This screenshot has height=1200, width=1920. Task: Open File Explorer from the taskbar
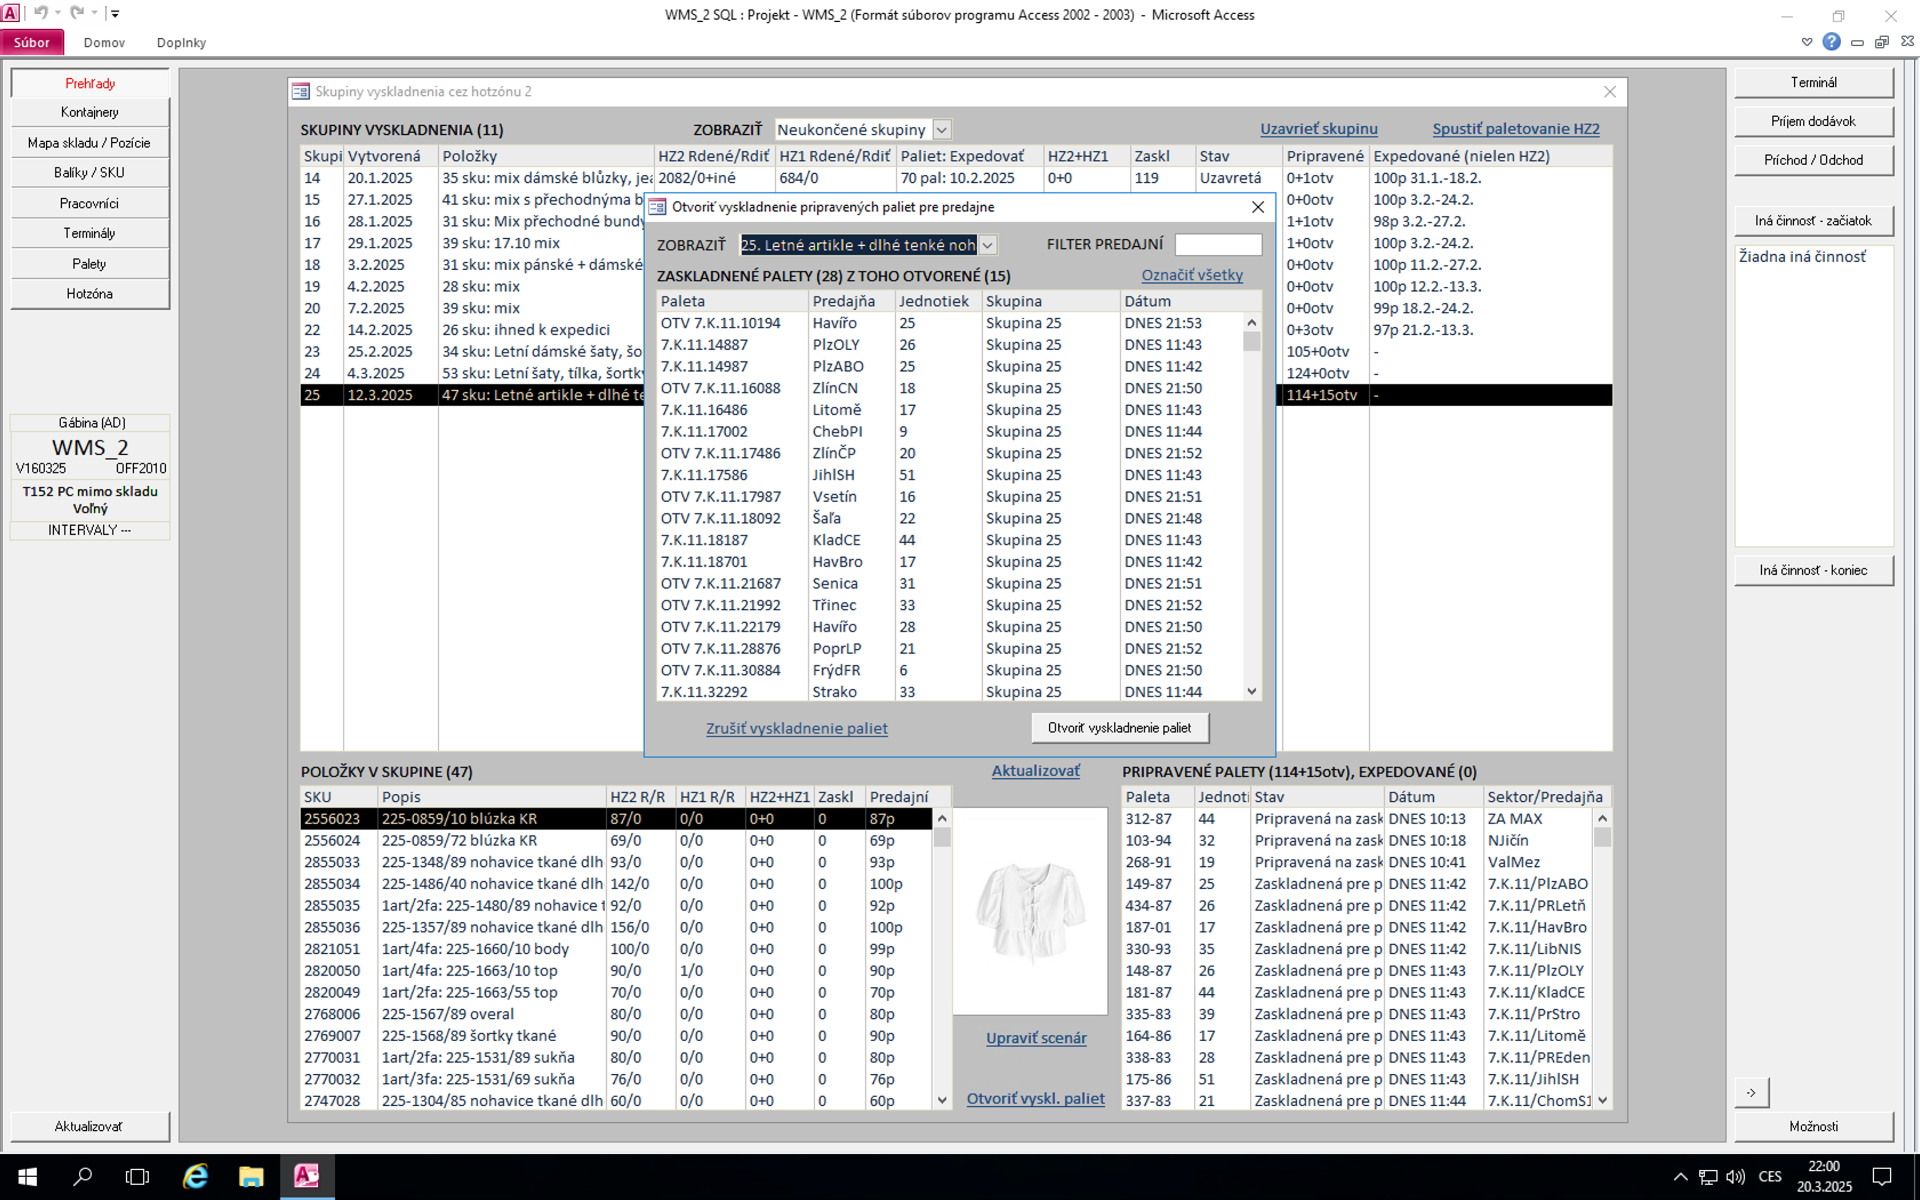tap(251, 1176)
